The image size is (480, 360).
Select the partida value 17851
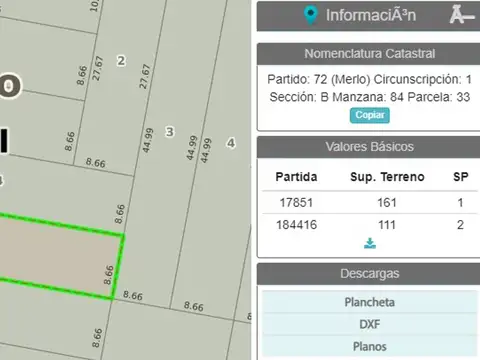[296, 202]
